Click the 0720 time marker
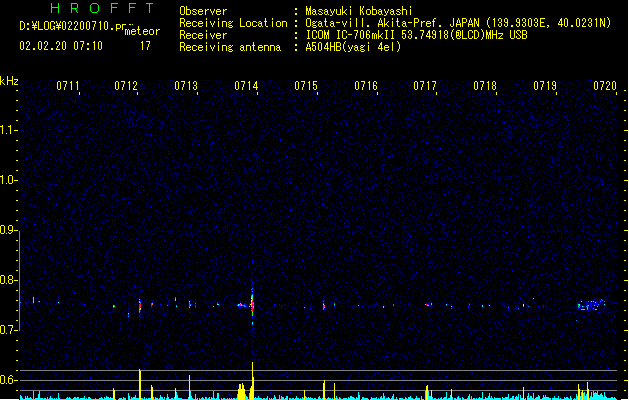Screen dimensions: 629x400 click(605, 85)
